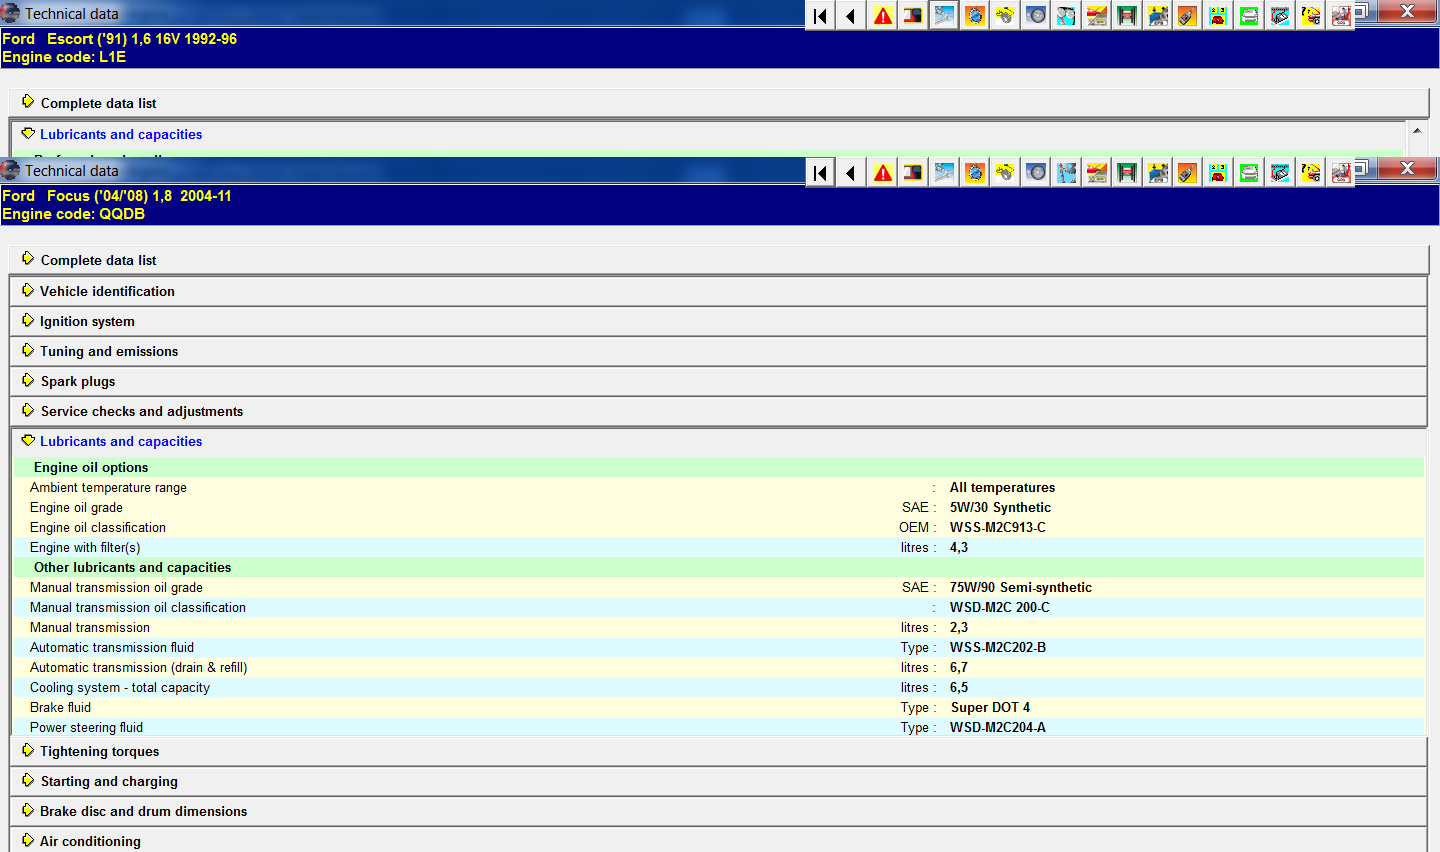Collapse Lubricants and capacities in Focus window

[120, 441]
